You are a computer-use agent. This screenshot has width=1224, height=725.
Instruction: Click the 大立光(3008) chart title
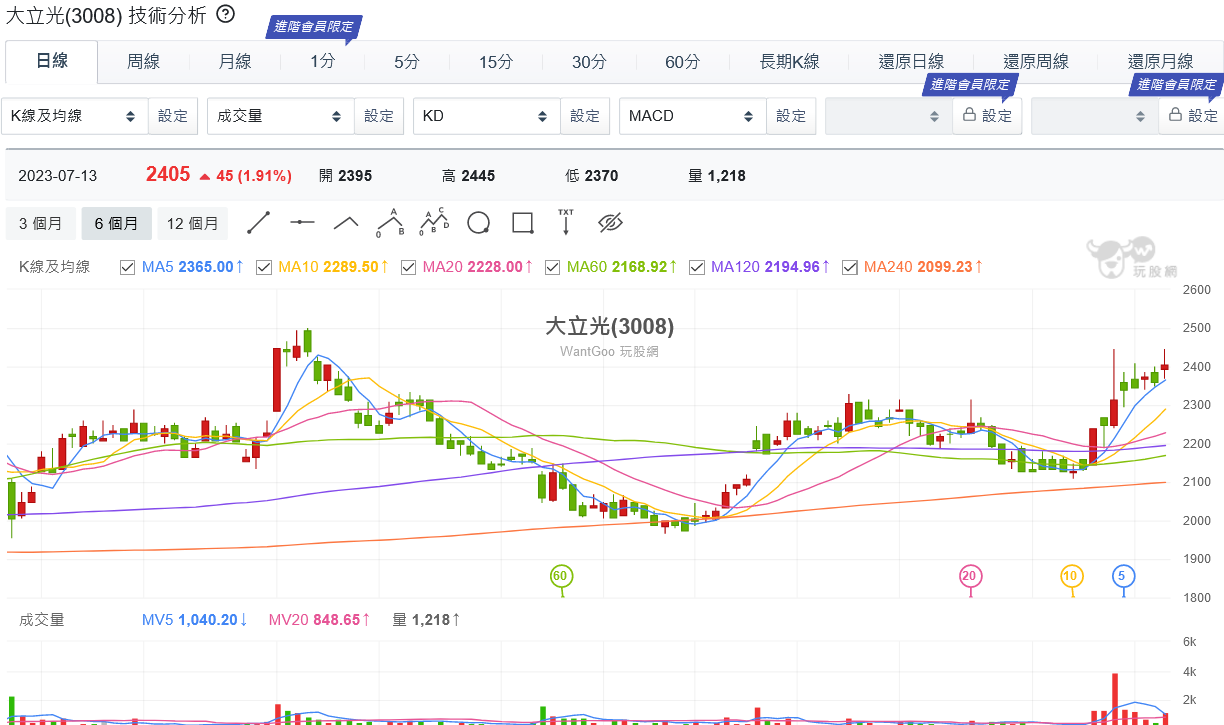point(609,326)
